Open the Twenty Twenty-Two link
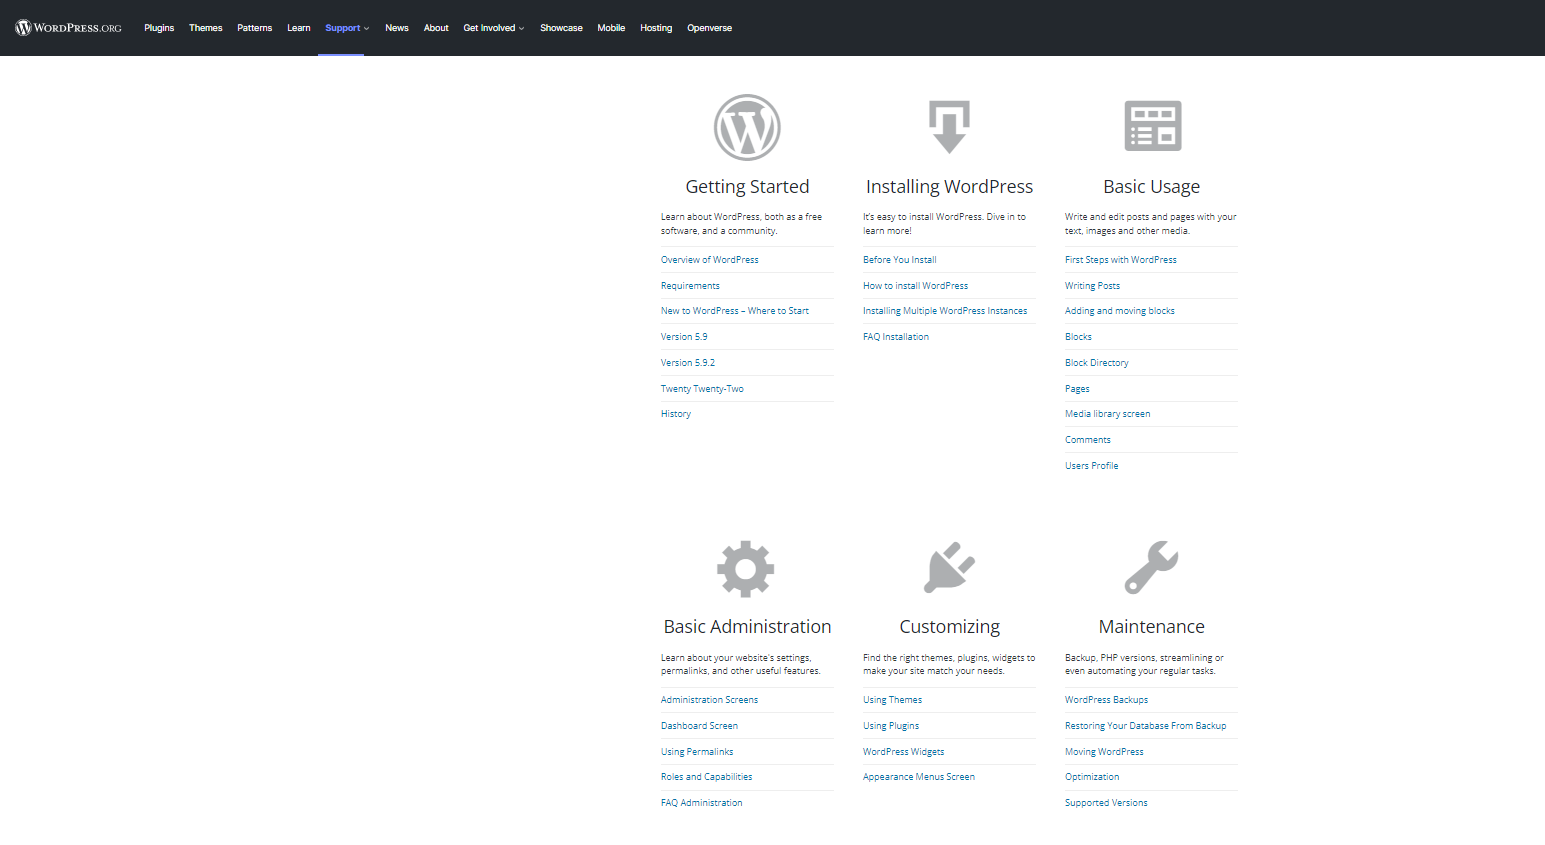The image size is (1545, 845). point(702,389)
